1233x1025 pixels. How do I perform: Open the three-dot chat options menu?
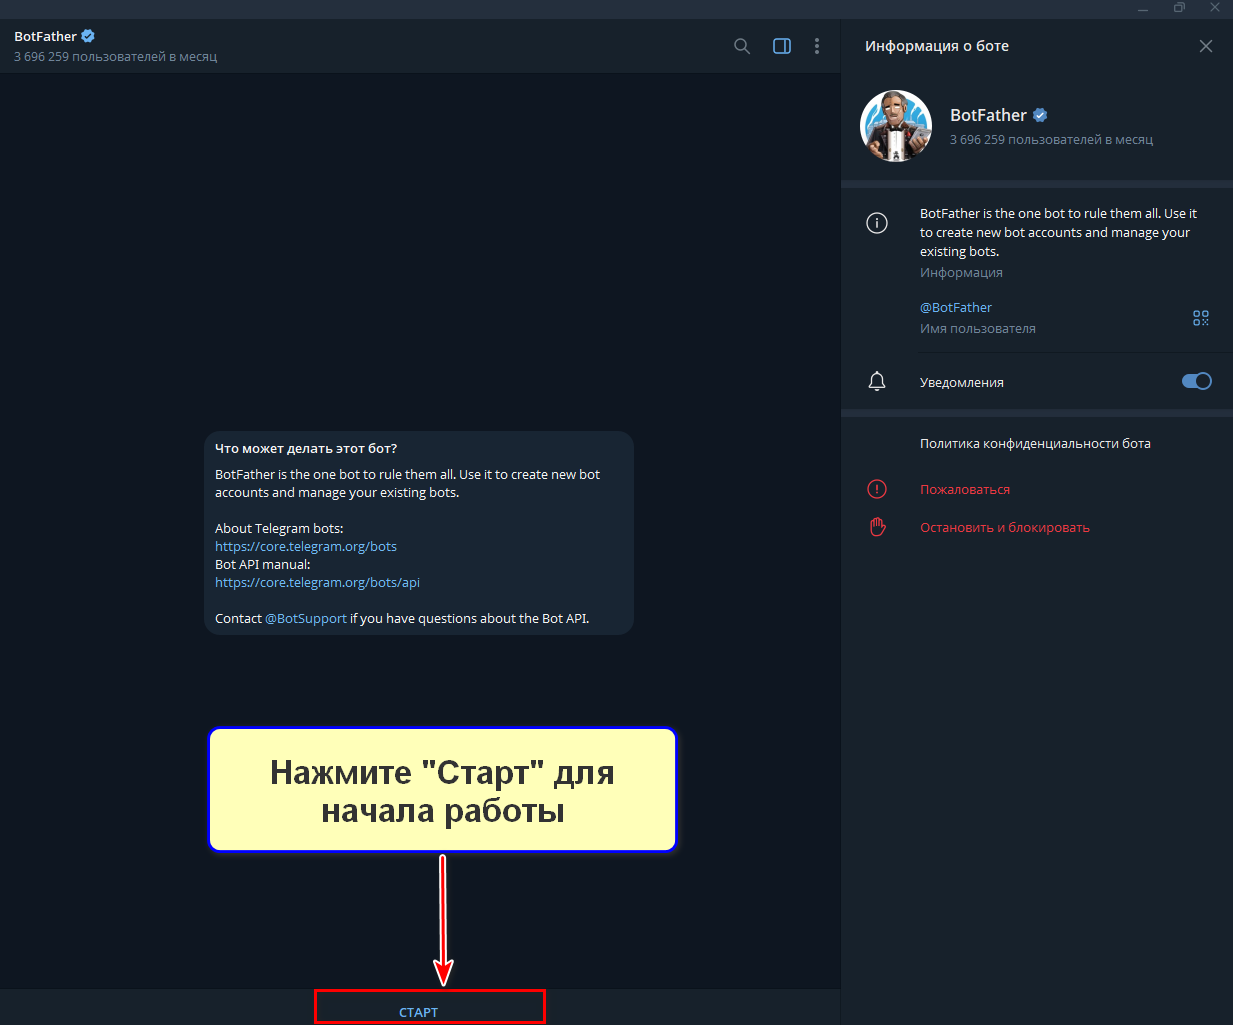coord(817,46)
